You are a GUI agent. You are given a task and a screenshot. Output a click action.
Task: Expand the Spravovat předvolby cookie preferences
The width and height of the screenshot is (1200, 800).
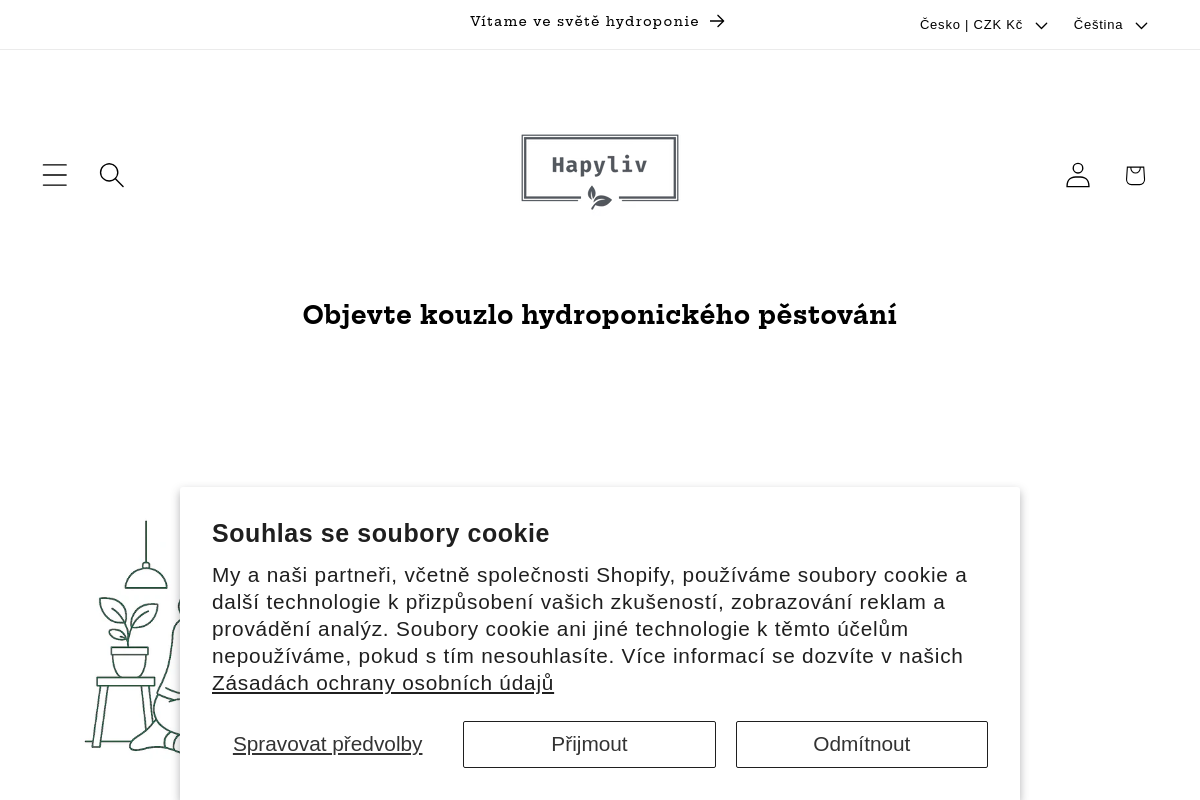point(328,744)
